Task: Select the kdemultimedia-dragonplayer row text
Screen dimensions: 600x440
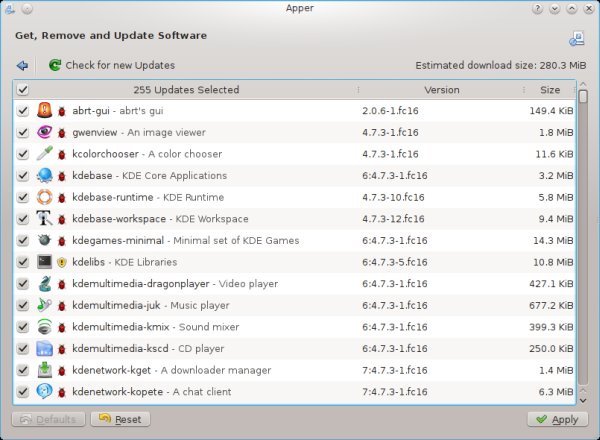Action: pyautogui.click(x=175, y=284)
